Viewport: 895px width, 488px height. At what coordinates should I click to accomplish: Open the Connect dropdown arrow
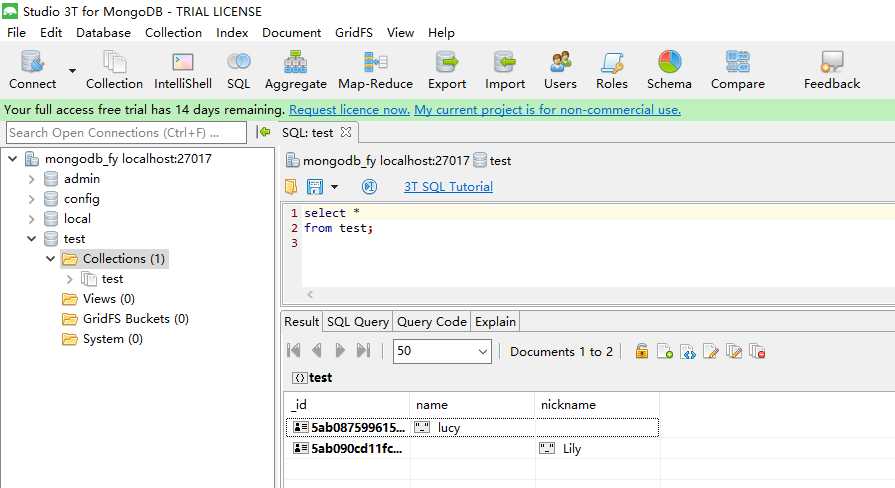pyautogui.click(x=72, y=71)
